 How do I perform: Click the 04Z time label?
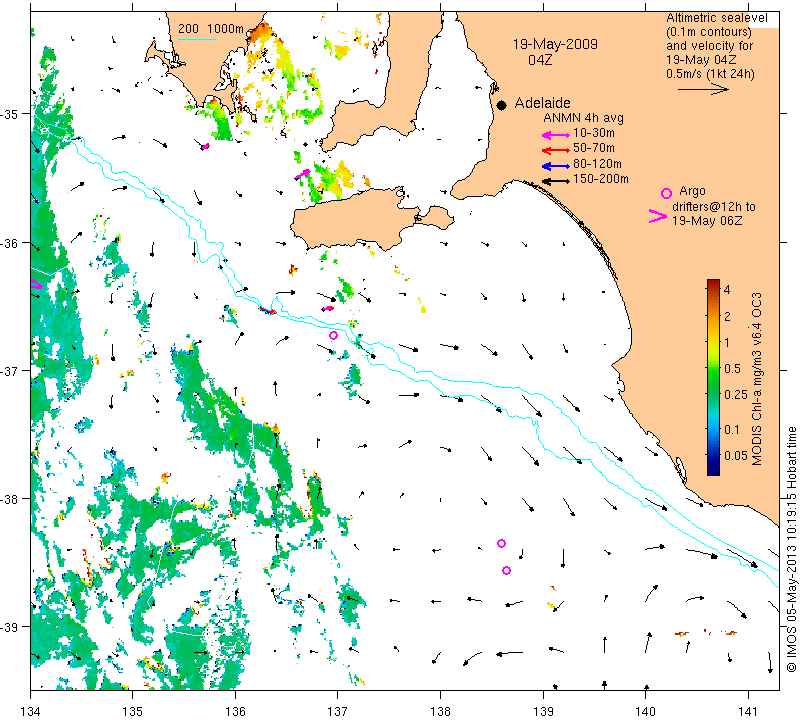(x=540, y=60)
